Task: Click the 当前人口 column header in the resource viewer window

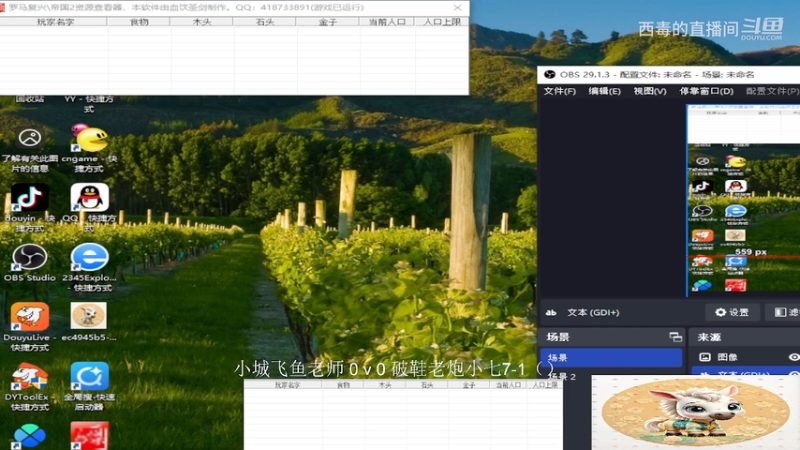Action: coord(387,22)
